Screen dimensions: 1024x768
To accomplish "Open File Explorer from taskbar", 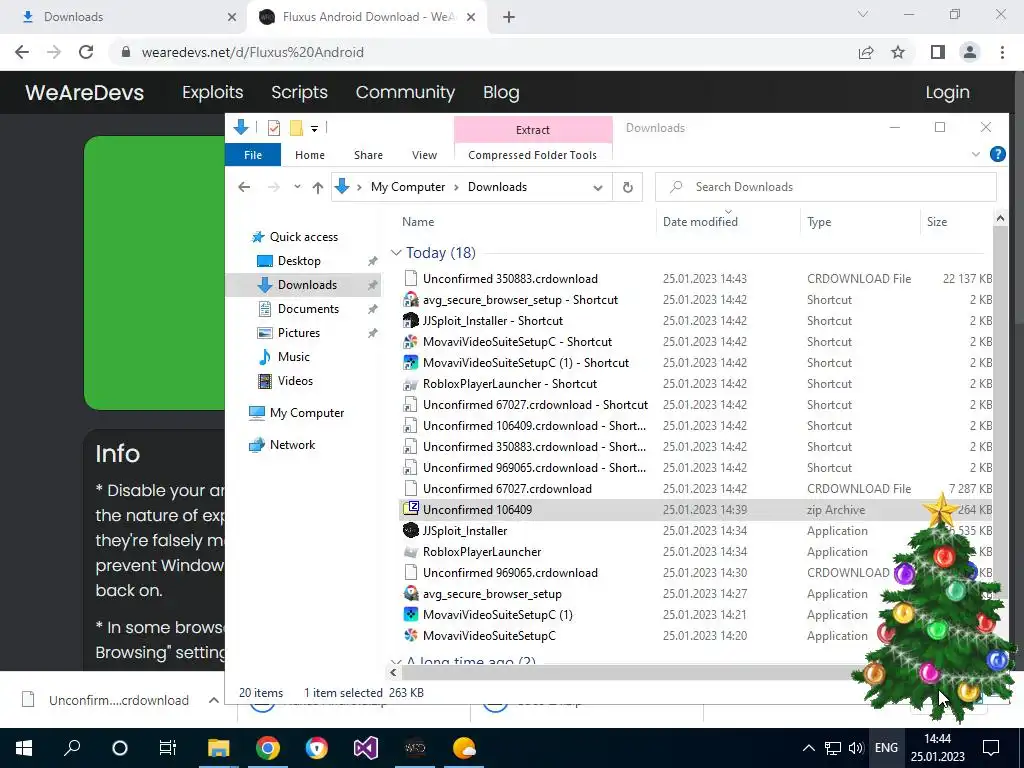I will 219,748.
